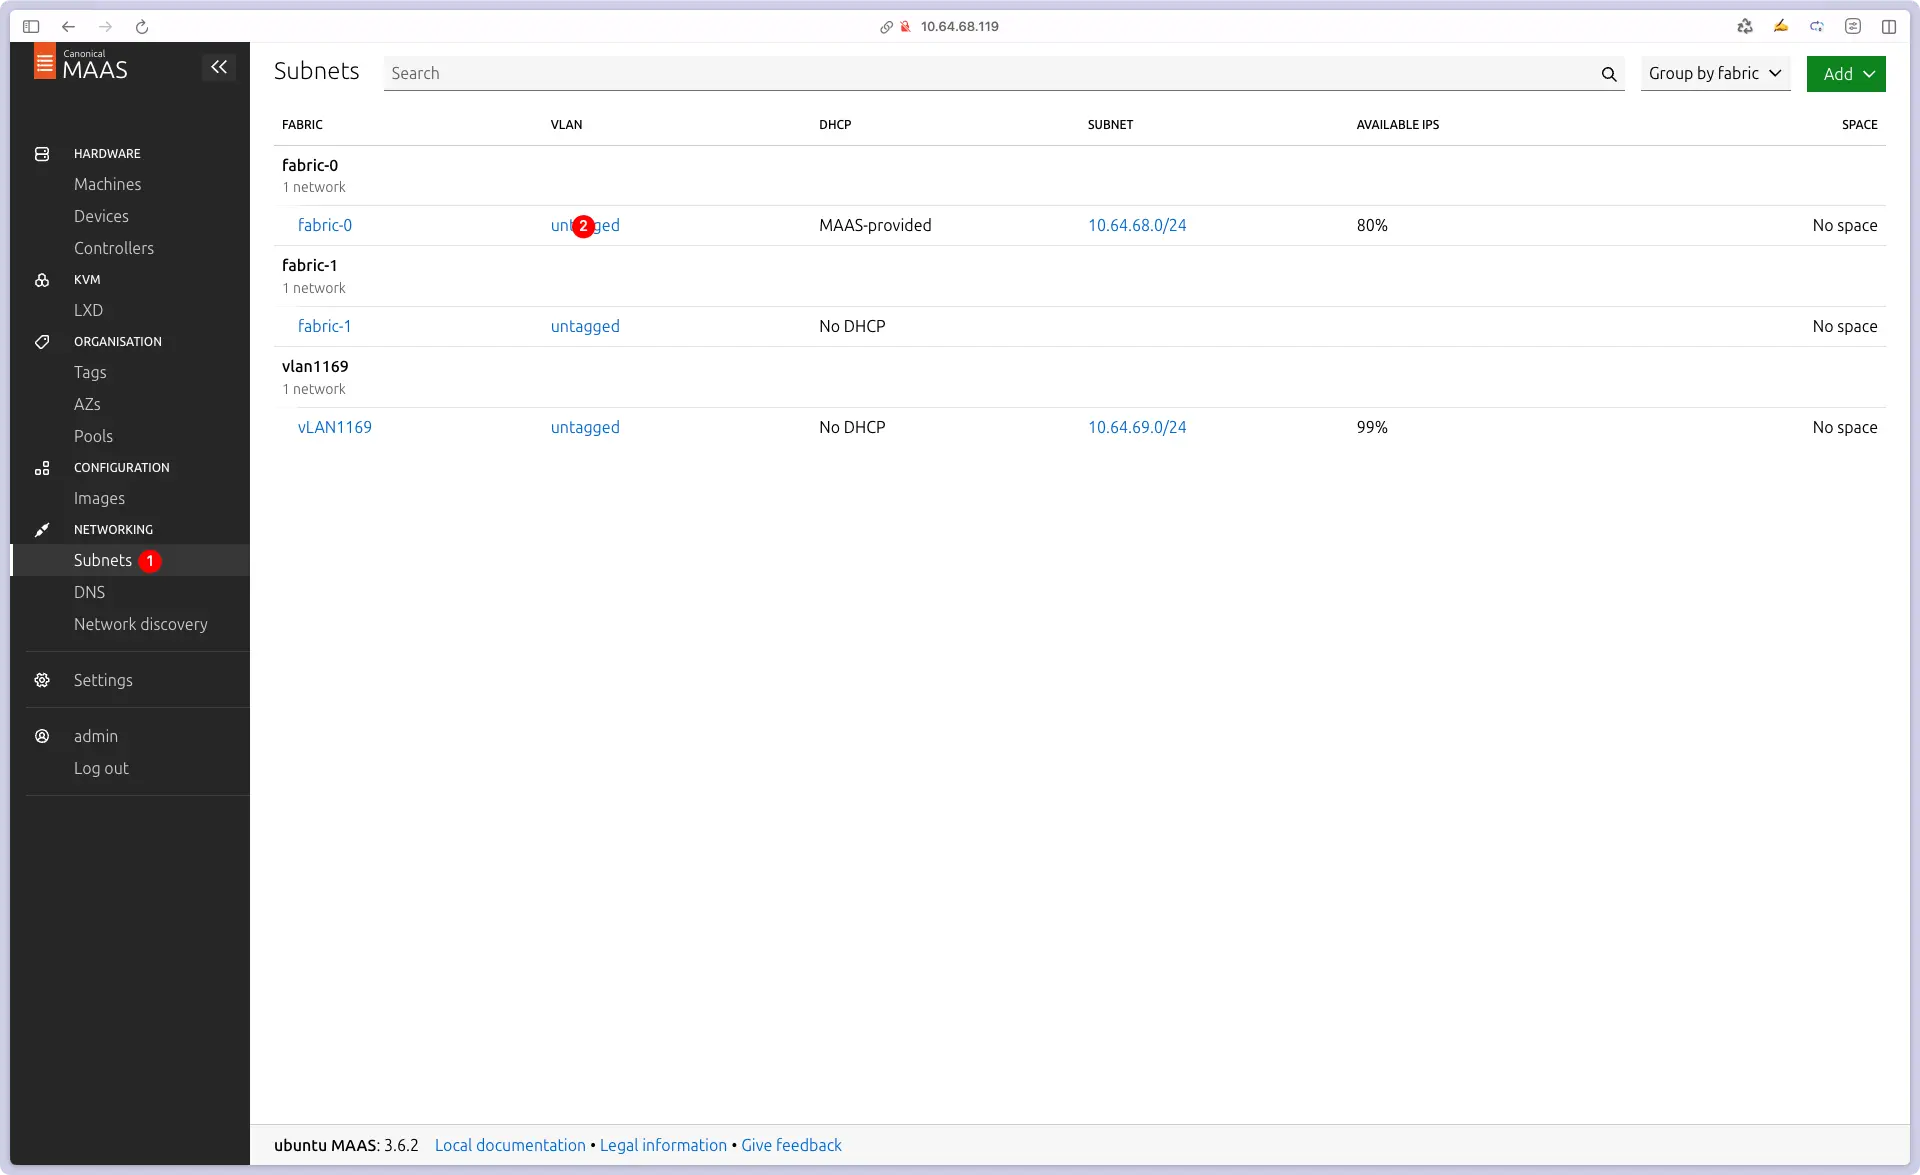Click the search magnifier icon
This screenshot has height=1175, width=1920.
tap(1608, 74)
